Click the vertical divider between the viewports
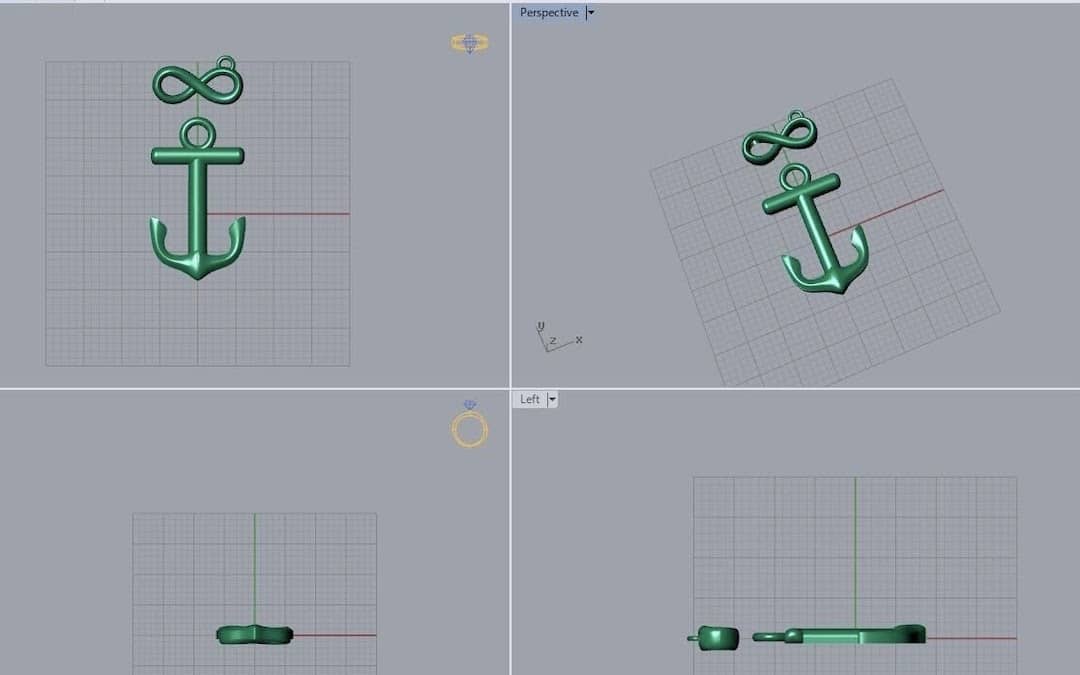The height and width of the screenshot is (675, 1080). [x=510, y=200]
